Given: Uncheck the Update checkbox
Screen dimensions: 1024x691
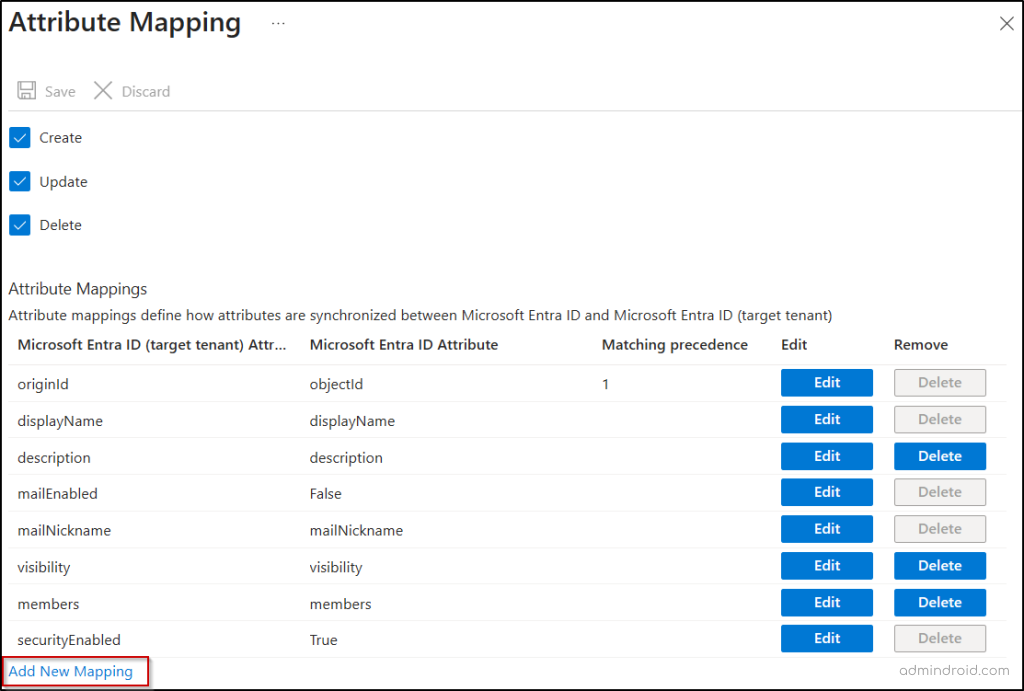Looking at the screenshot, I should [19, 181].
